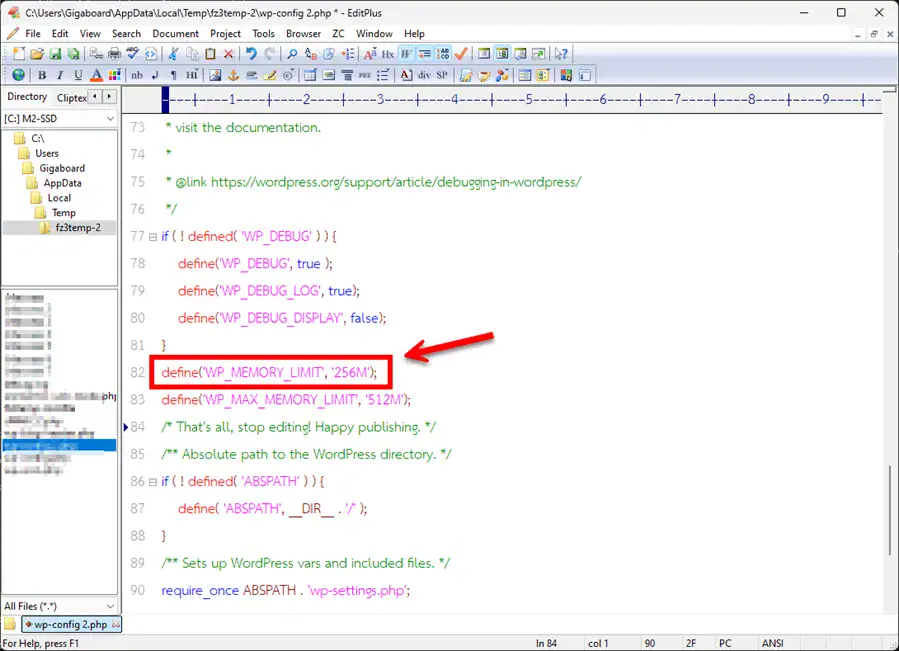Click the scissors Cut icon
The width and height of the screenshot is (899, 651).
click(x=173, y=54)
